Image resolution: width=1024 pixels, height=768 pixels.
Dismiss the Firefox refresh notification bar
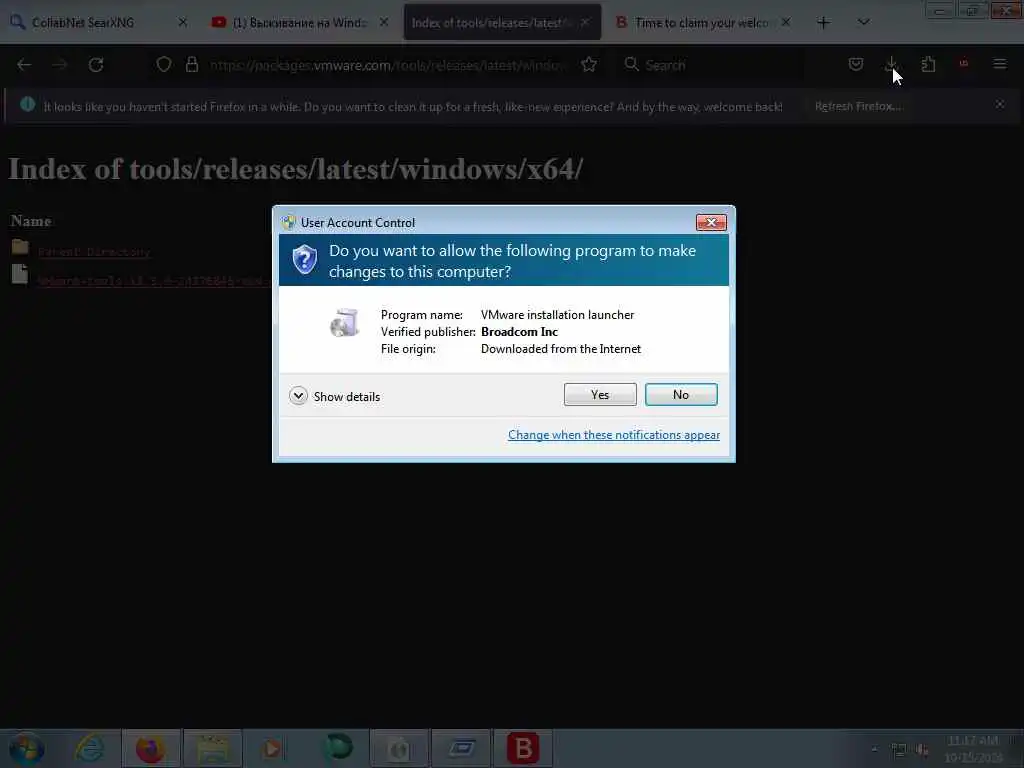[1000, 104]
